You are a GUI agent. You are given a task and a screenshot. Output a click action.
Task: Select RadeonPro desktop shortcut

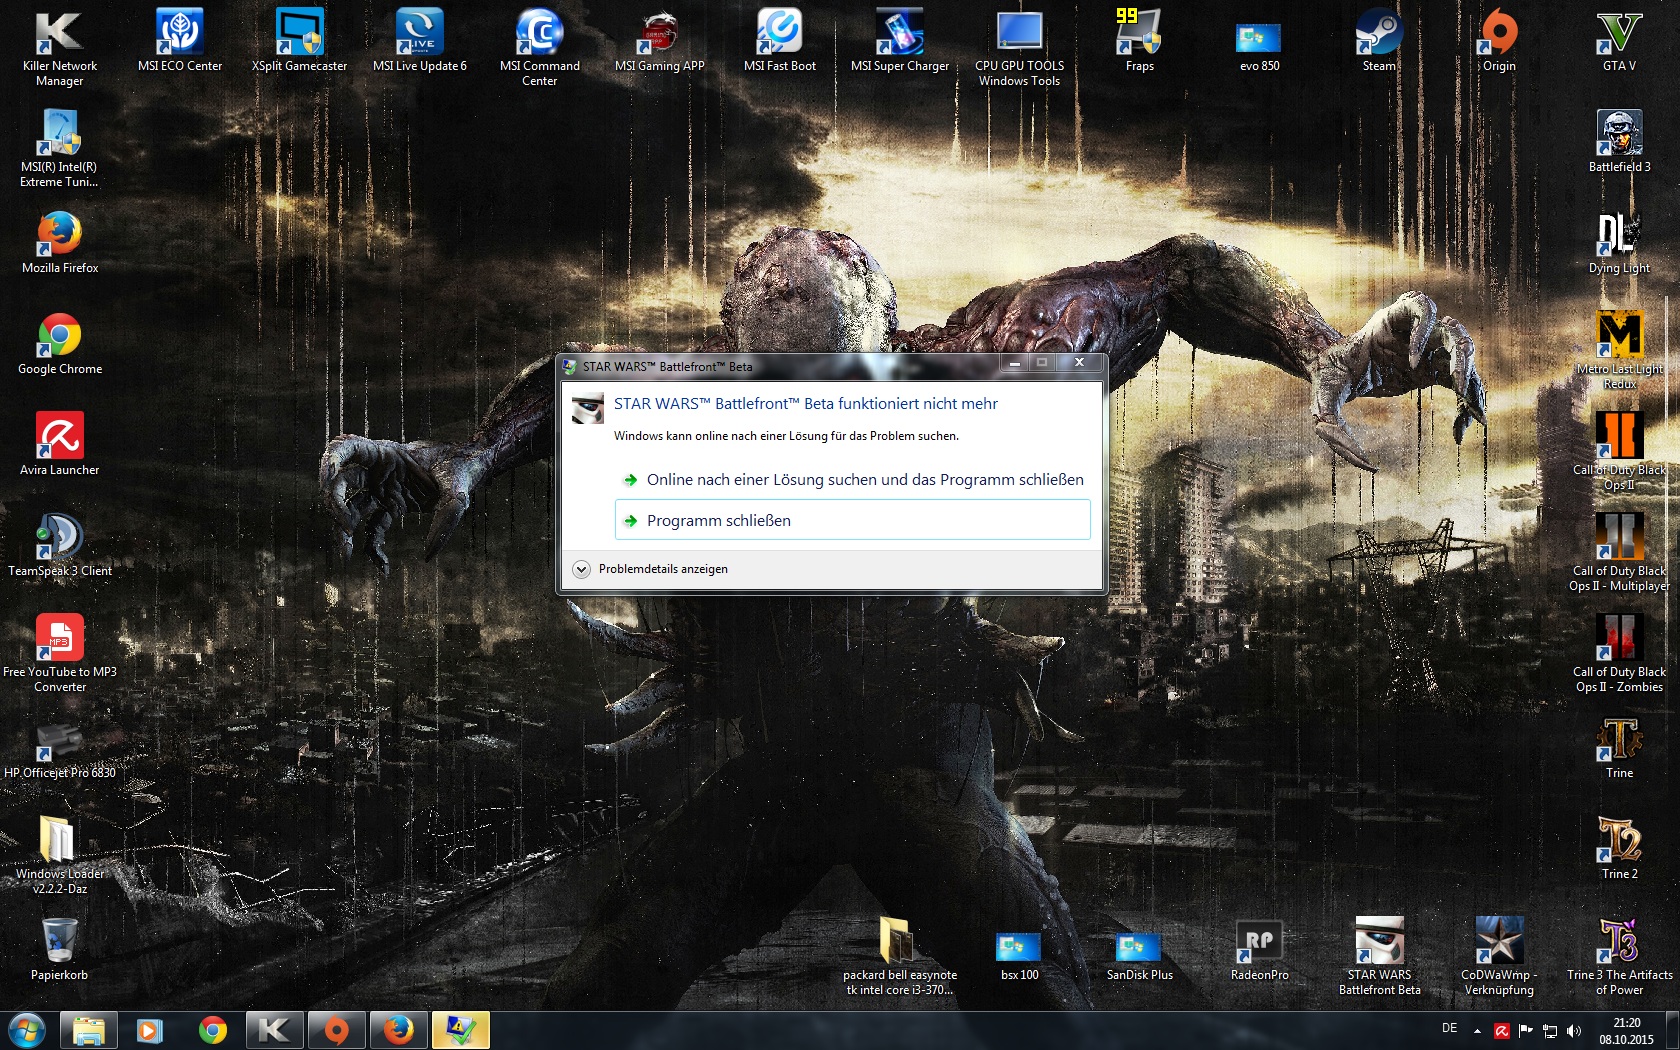pos(1260,949)
